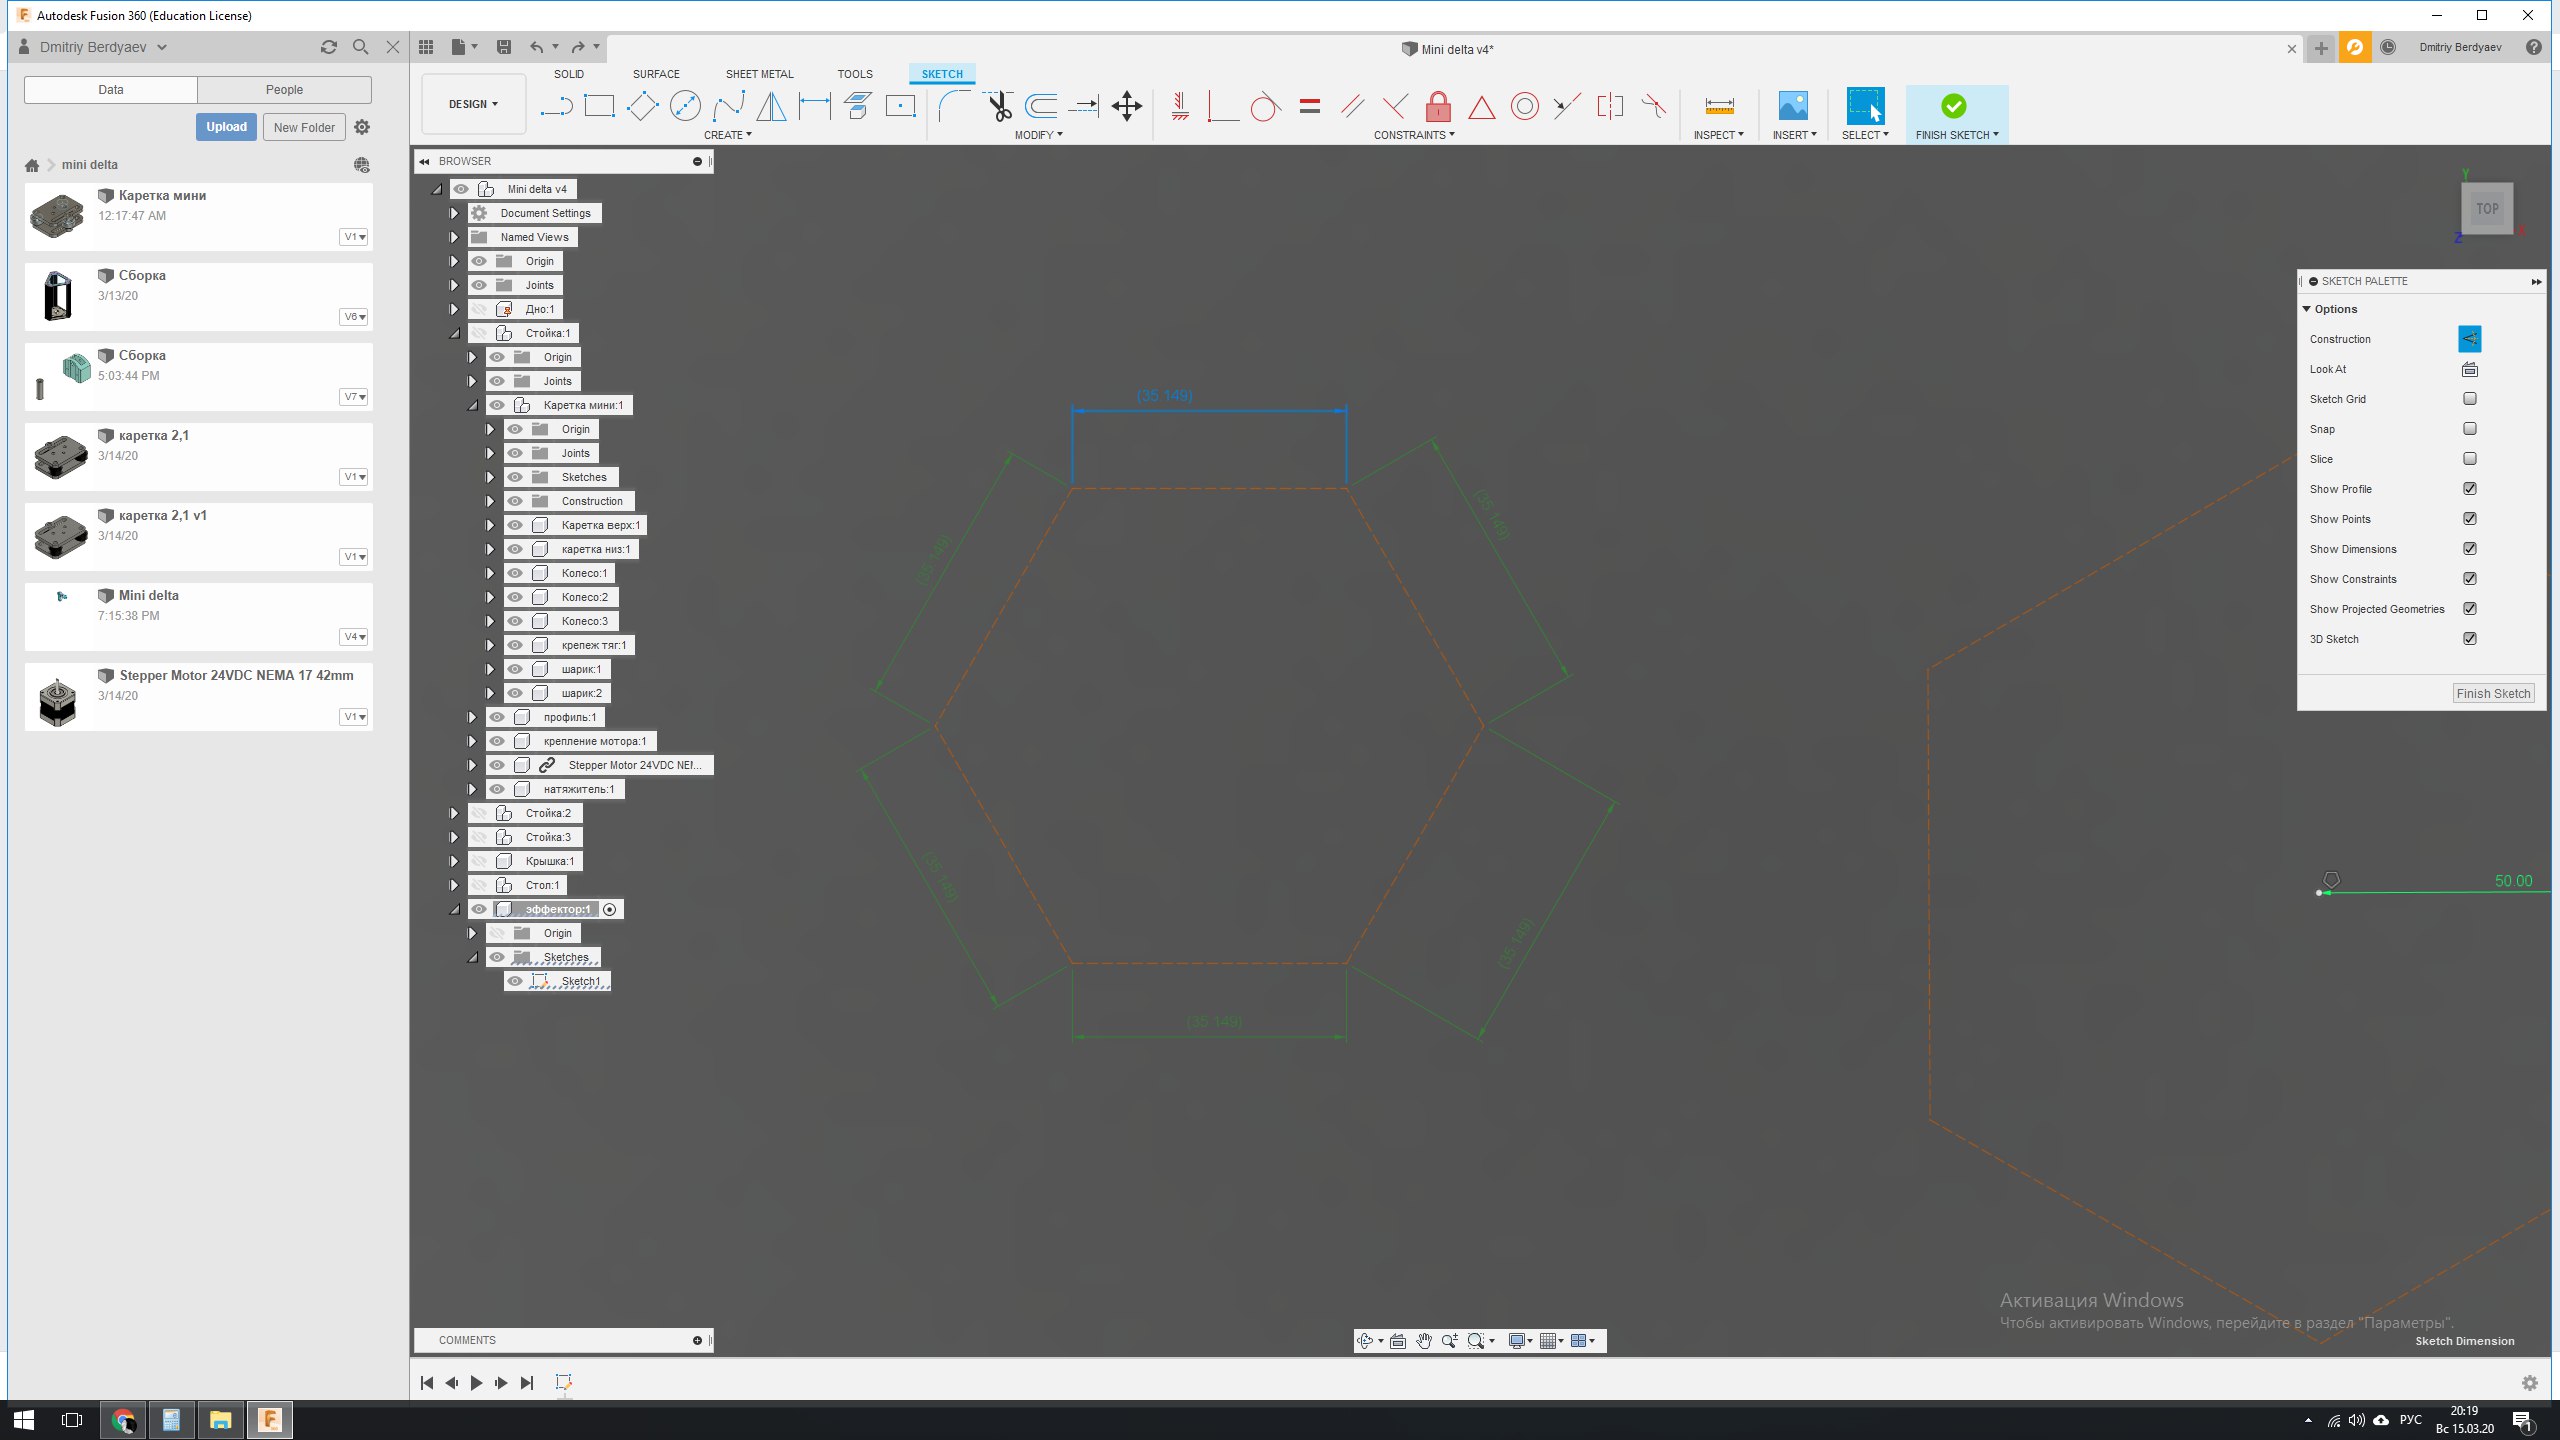Select the 2-Point Rectangle tool
The image size is (2560, 1440).
tap(599, 106)
